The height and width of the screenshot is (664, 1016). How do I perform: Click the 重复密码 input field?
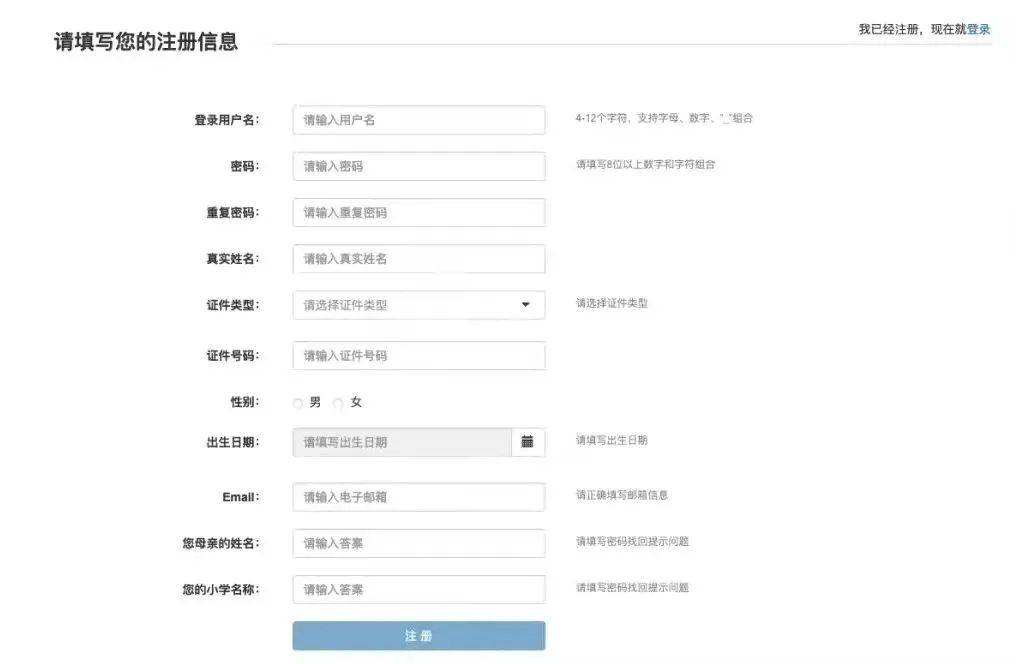point(418,212)
